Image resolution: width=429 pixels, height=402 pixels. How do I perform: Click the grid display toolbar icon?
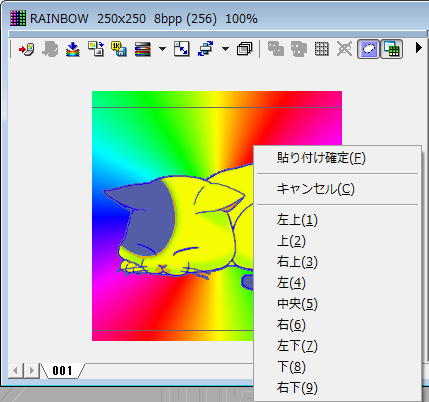322,49
